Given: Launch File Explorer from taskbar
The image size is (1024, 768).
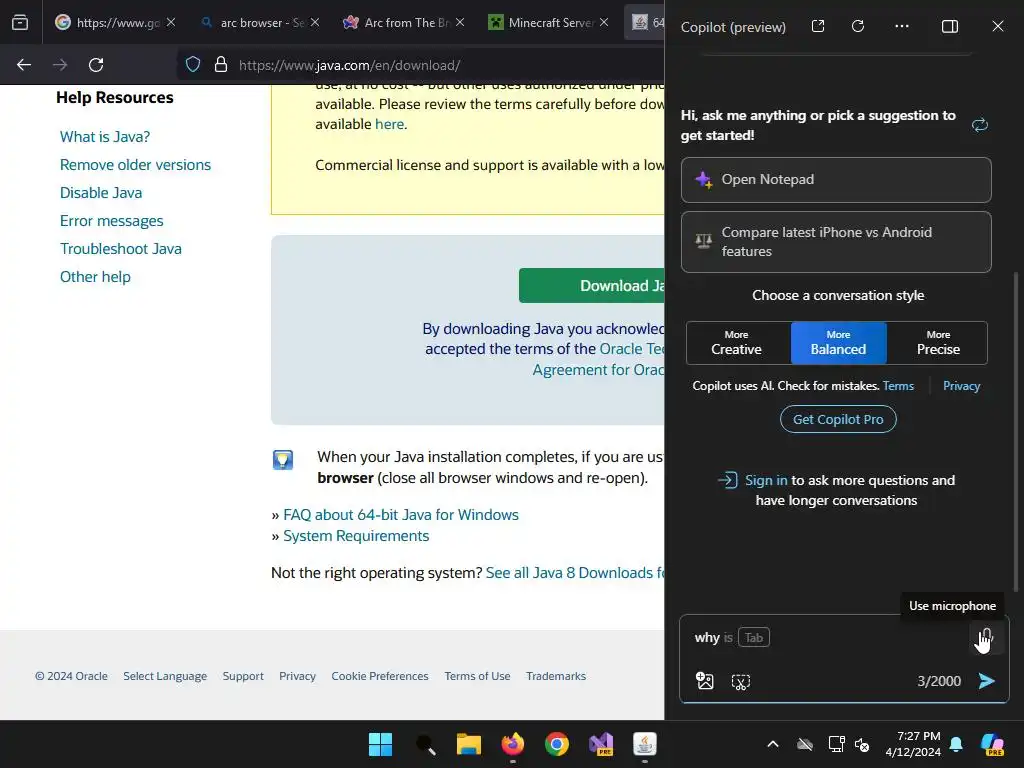Looking at the screenshot, I should coord(468,744).
